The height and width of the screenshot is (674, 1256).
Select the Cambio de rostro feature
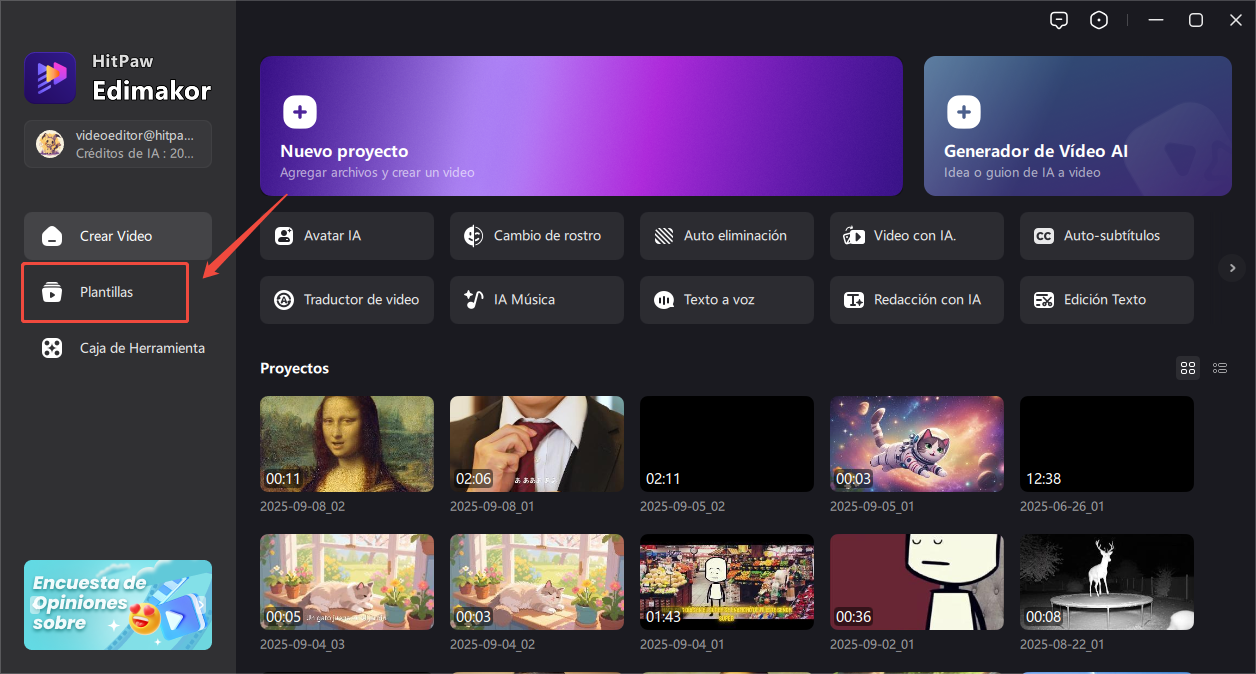click(536, 235)
